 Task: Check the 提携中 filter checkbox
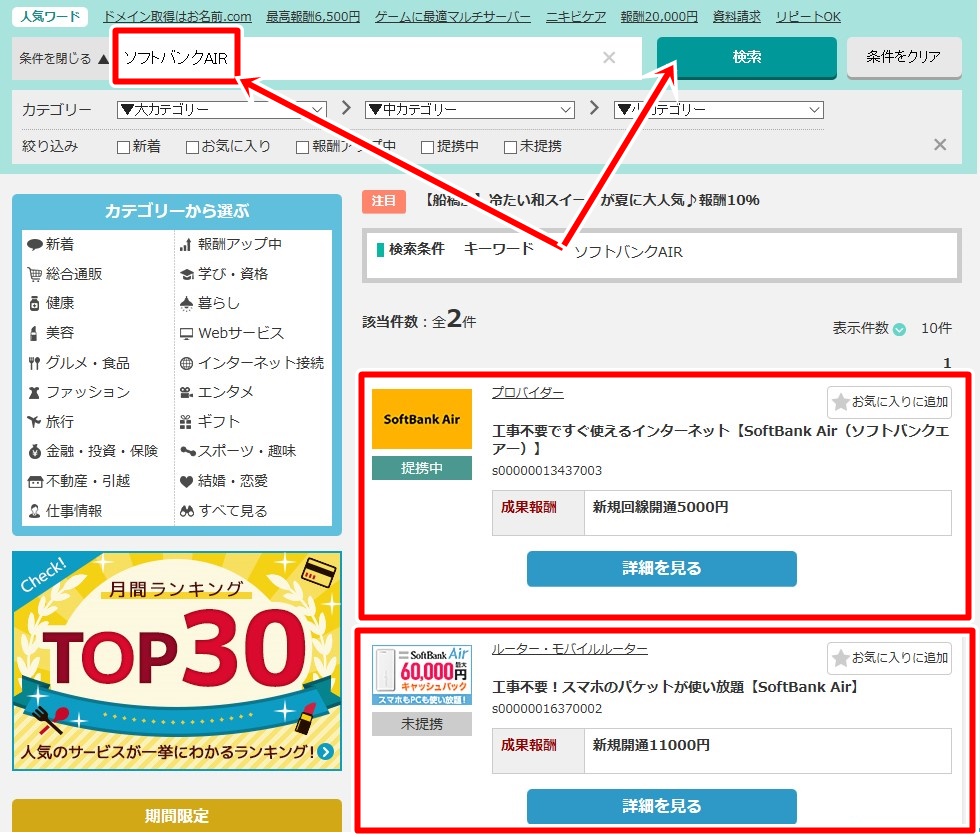428,147
